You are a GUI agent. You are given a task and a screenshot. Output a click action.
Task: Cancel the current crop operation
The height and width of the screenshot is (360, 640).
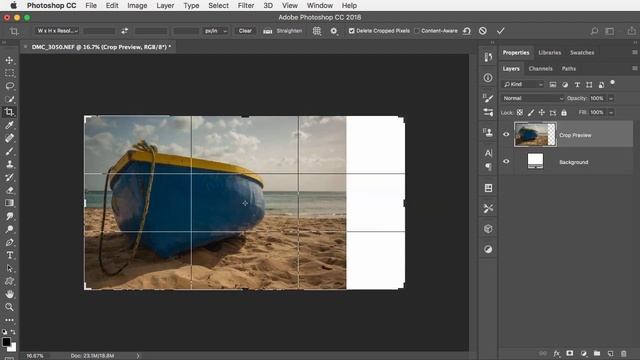(483, 31)
